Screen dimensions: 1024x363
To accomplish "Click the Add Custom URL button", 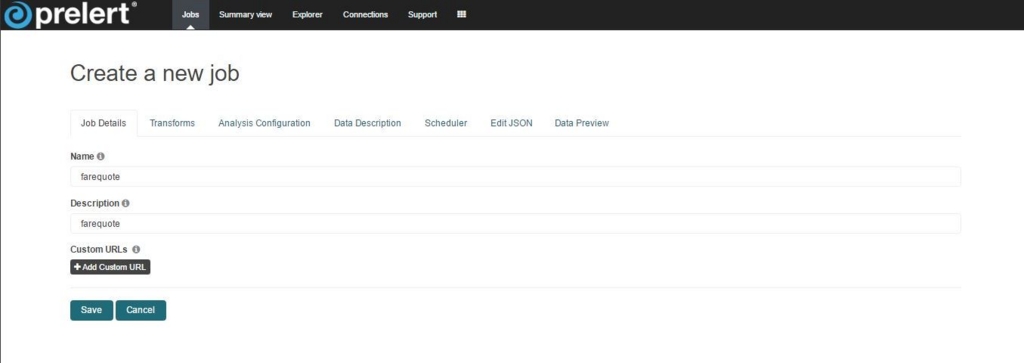I will [110, 267].
